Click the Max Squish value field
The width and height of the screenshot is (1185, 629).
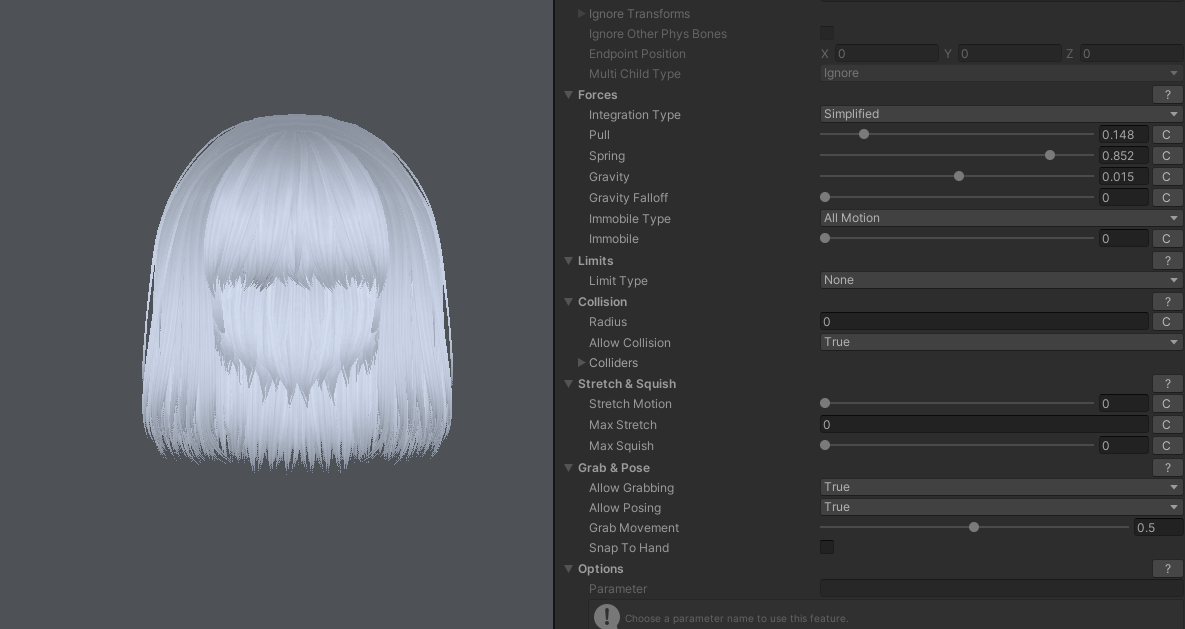coord(1124,445)
